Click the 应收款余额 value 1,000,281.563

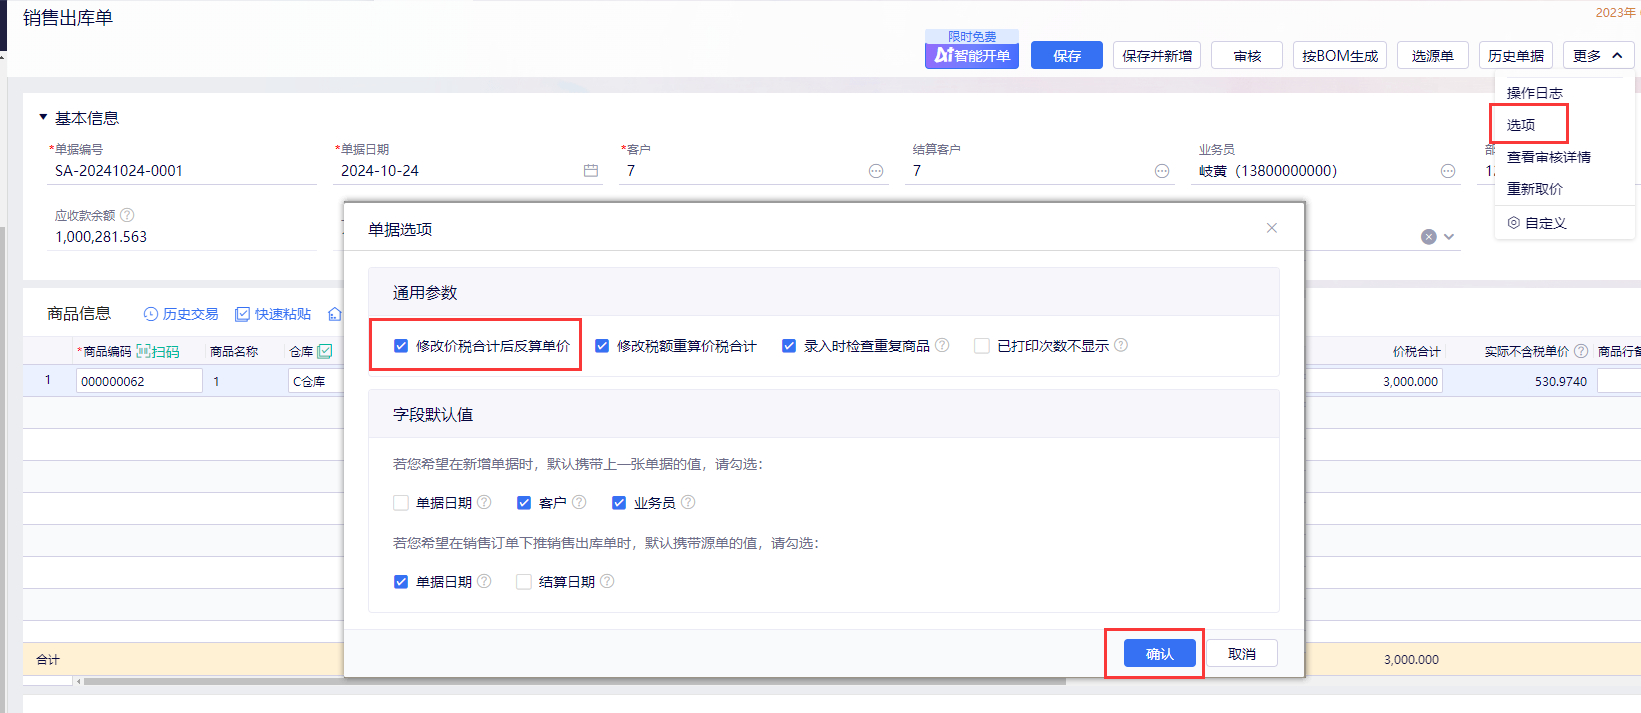(x=101, y=237)
